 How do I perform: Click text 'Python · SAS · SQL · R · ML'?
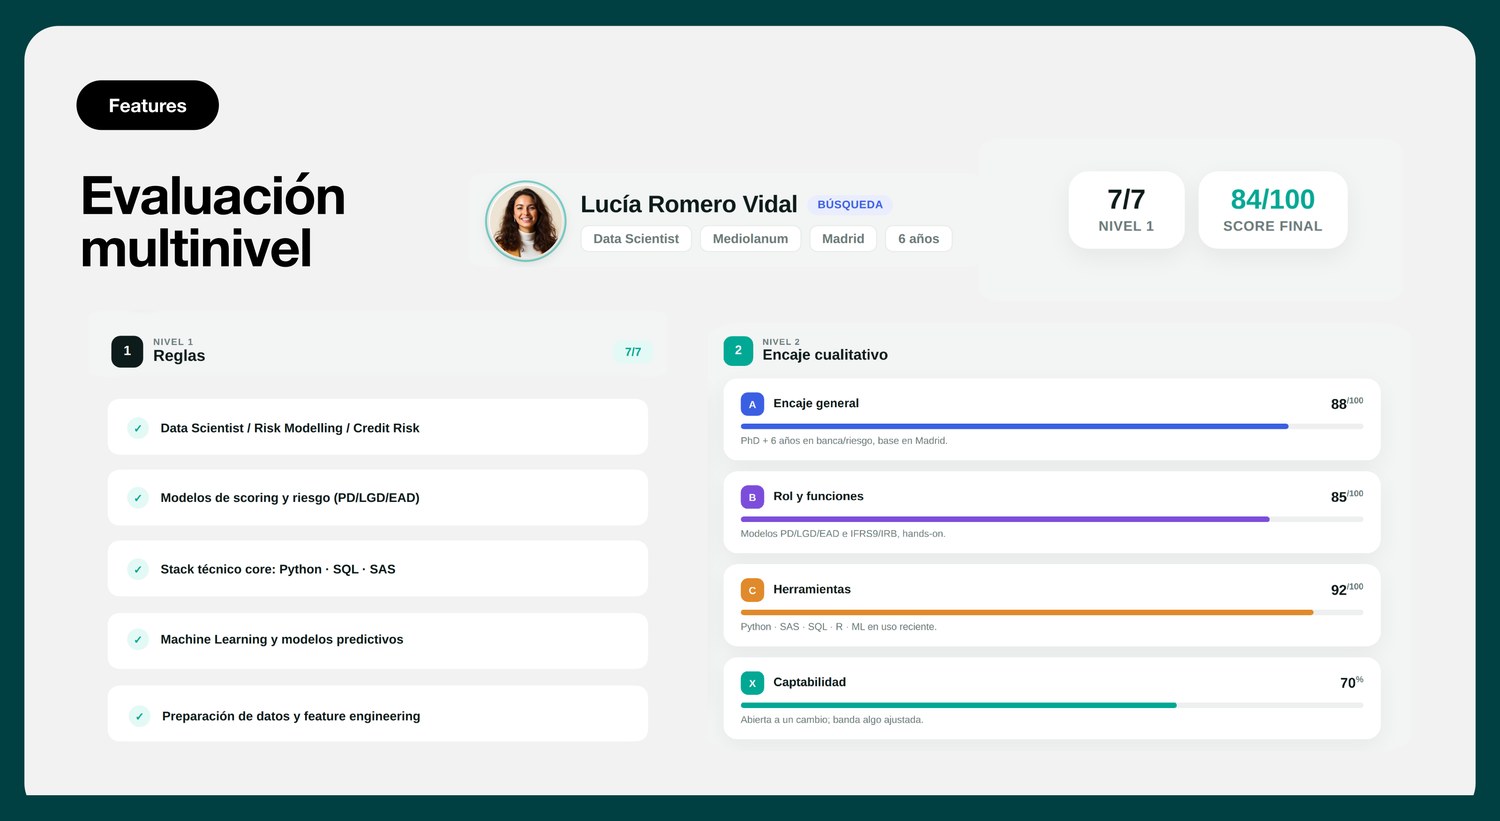802,627
